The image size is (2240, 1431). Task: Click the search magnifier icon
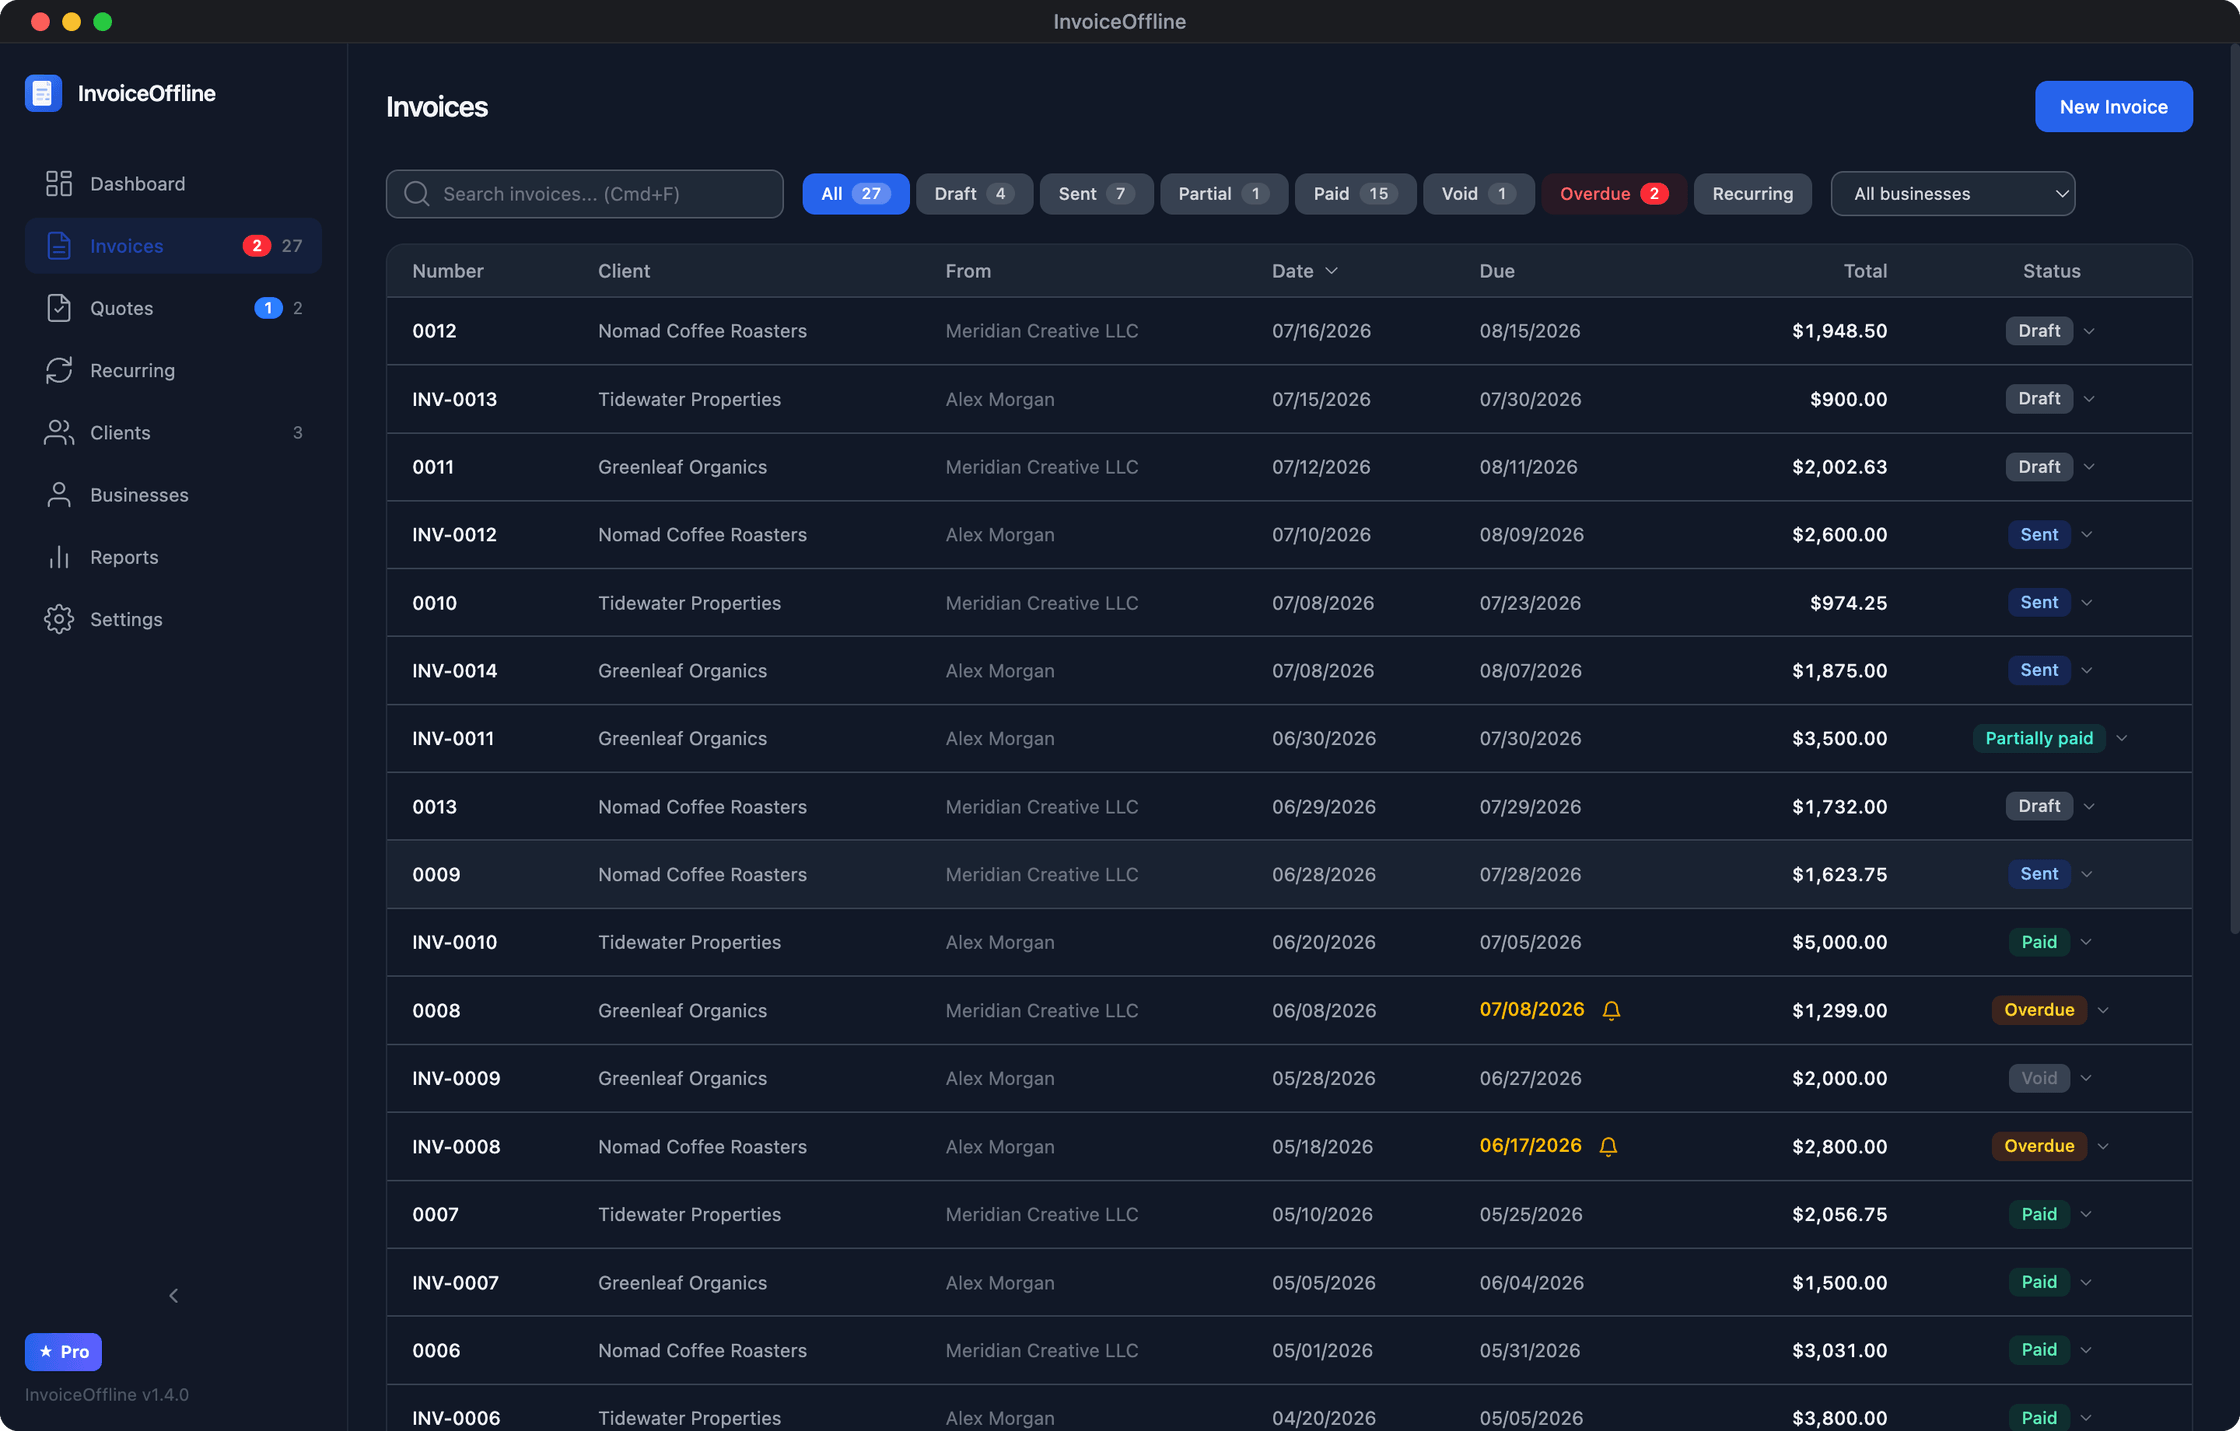(417, 194)
